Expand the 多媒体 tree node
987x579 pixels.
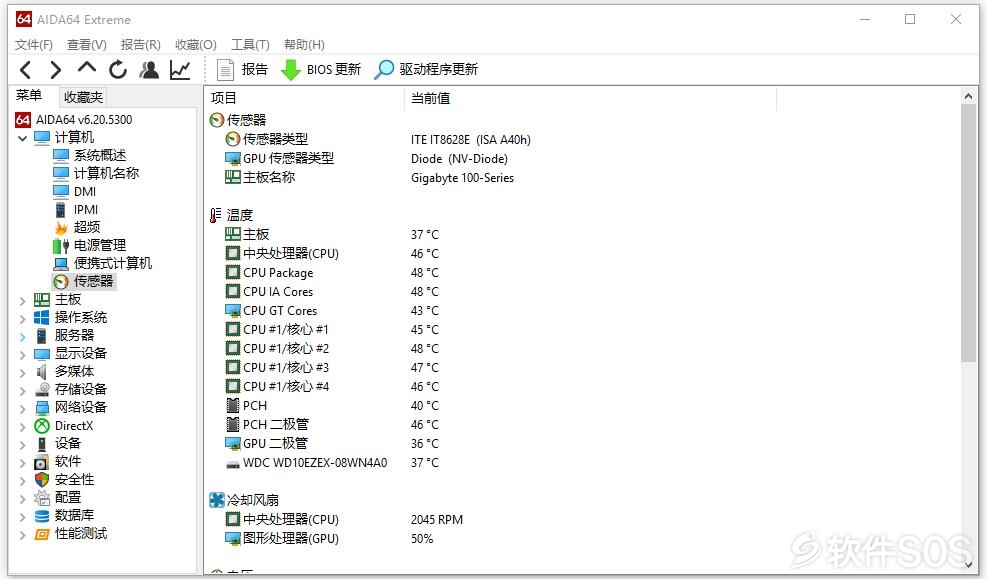(x=23, y=373)
